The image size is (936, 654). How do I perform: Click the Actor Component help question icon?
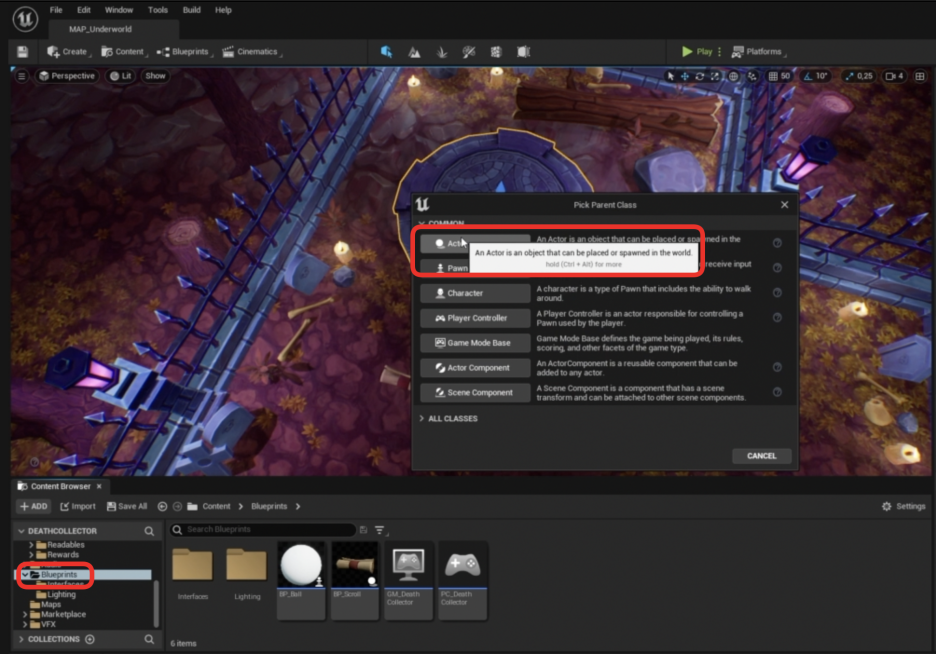(x=777, y=367)
